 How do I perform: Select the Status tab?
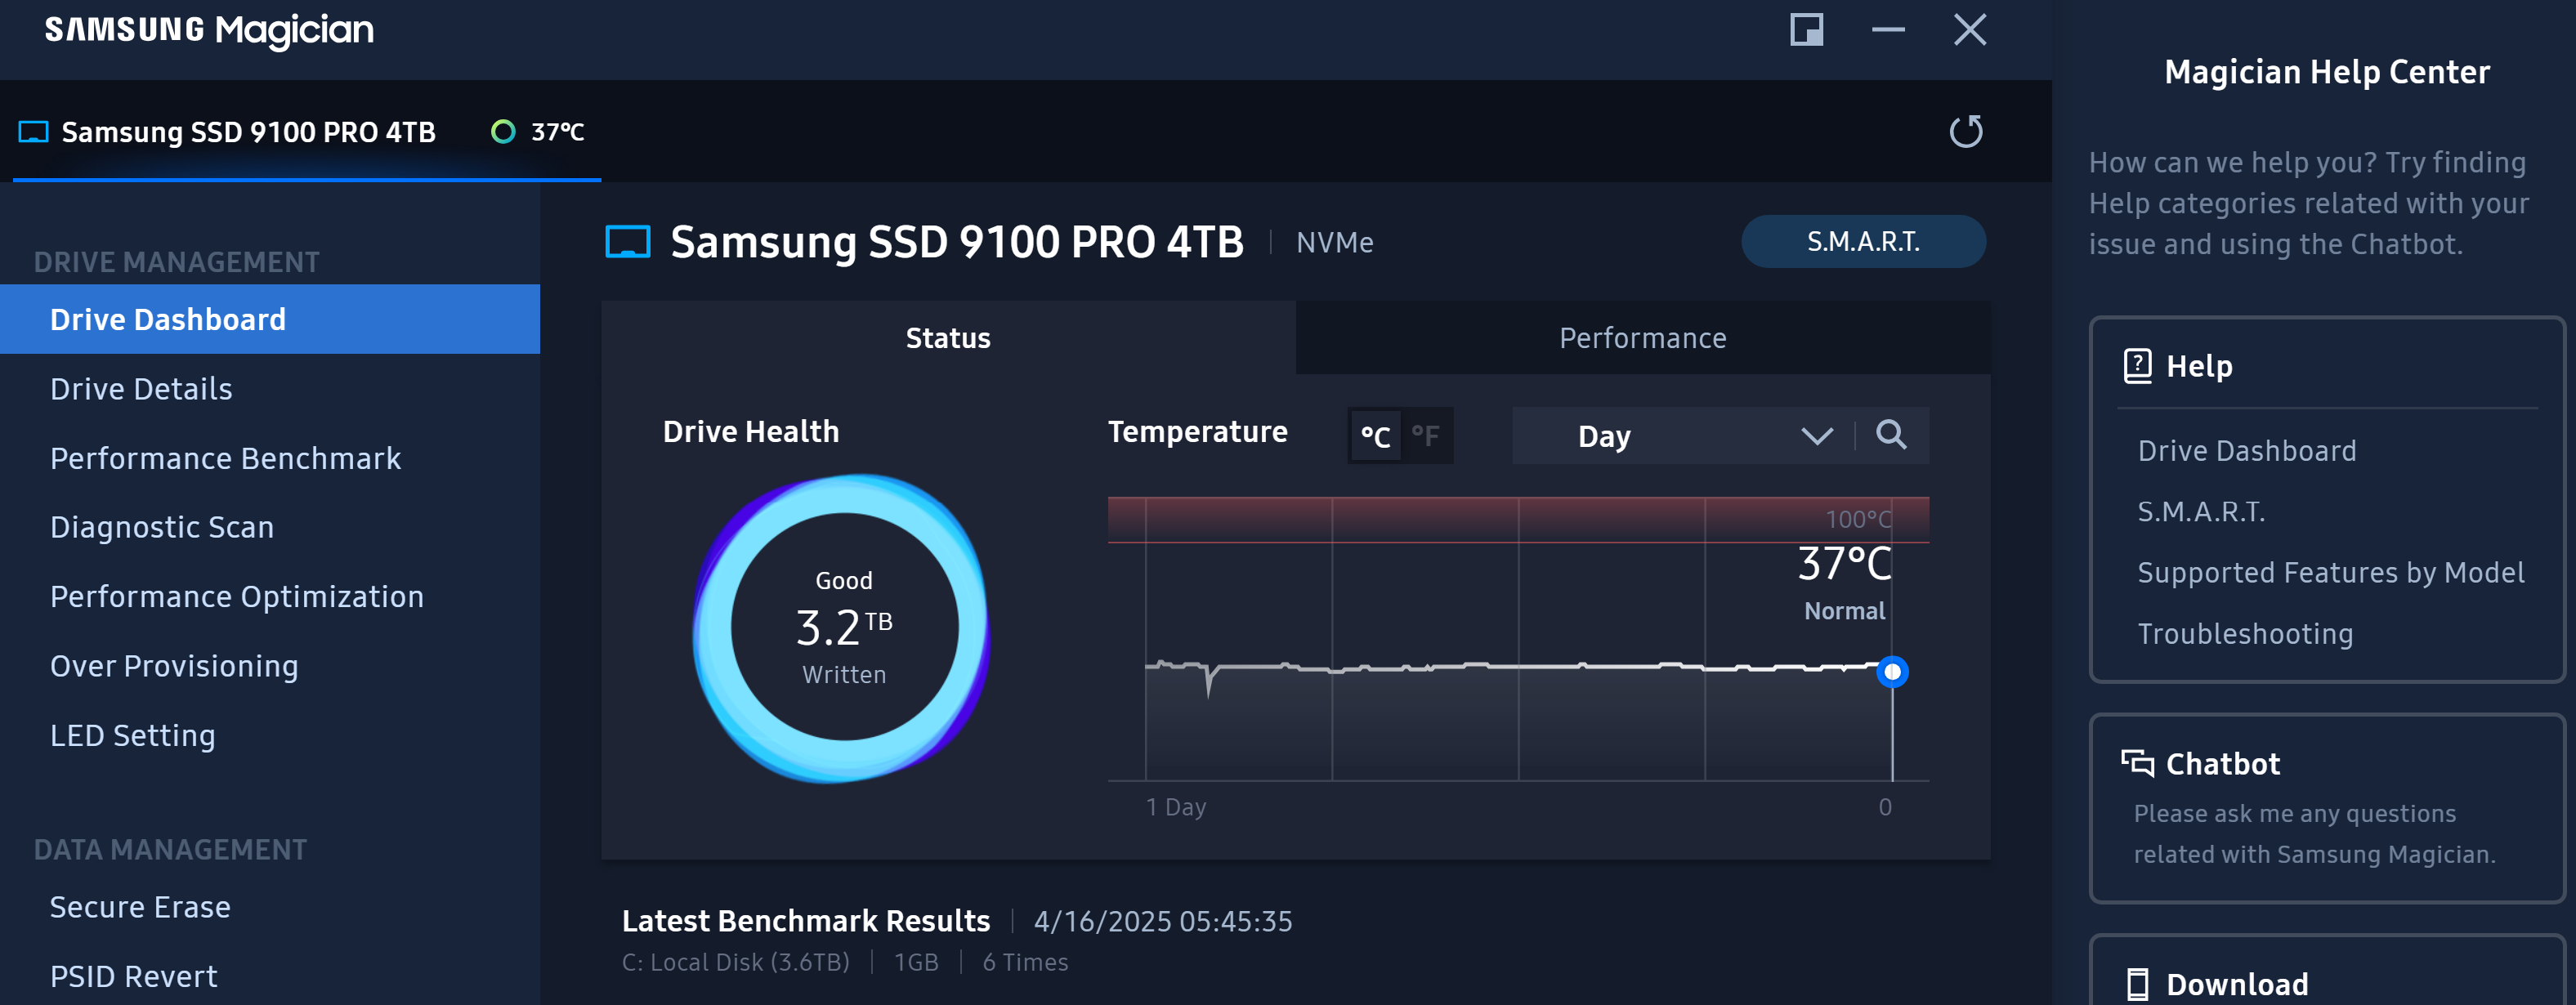[x=947, y=338]
